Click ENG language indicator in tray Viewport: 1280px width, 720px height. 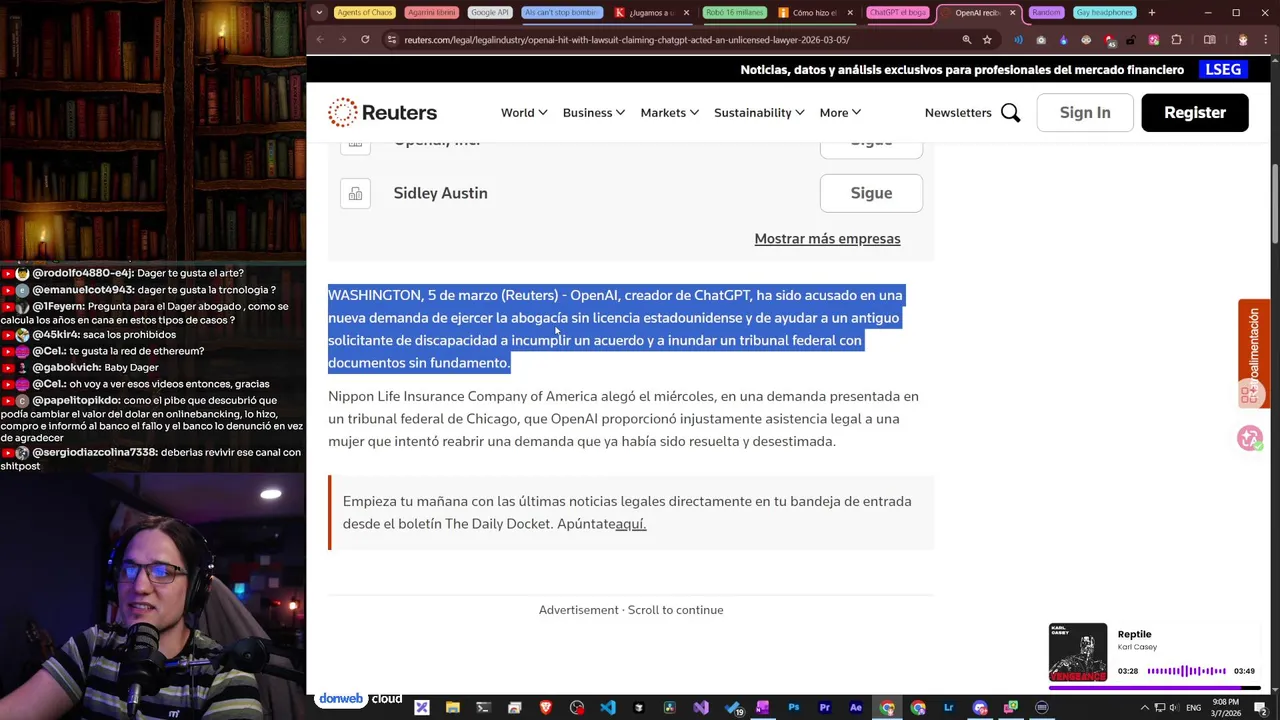(1193, 708)
